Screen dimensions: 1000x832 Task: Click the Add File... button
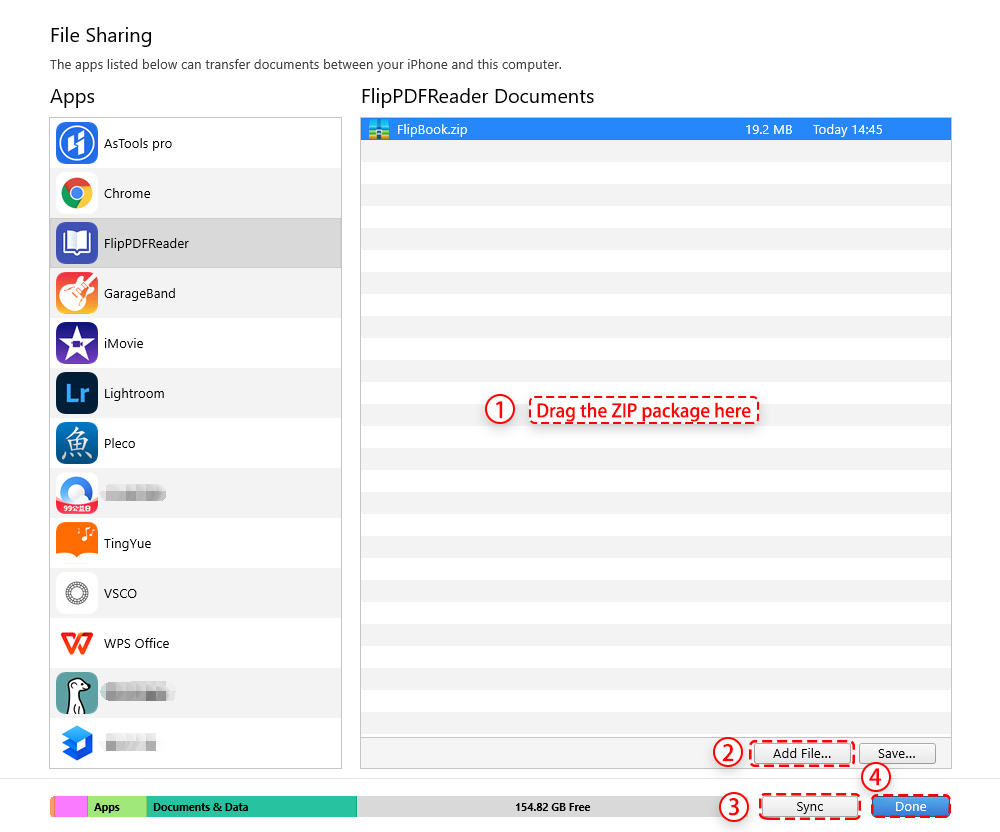[x=802, y=754]
